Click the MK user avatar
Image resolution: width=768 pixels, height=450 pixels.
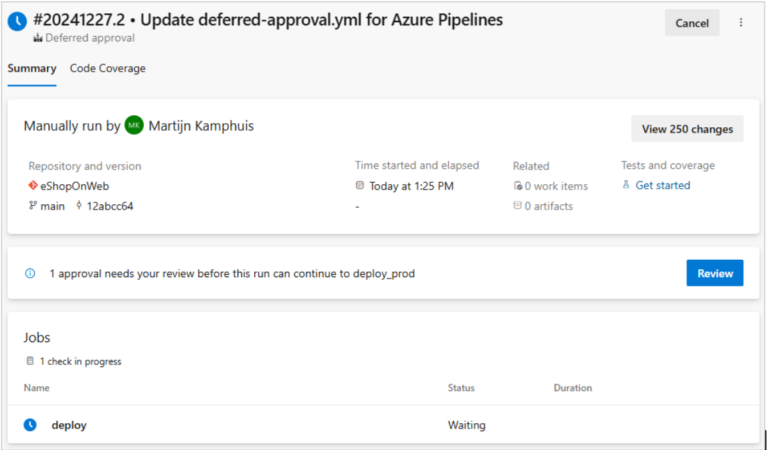[134, 125]
